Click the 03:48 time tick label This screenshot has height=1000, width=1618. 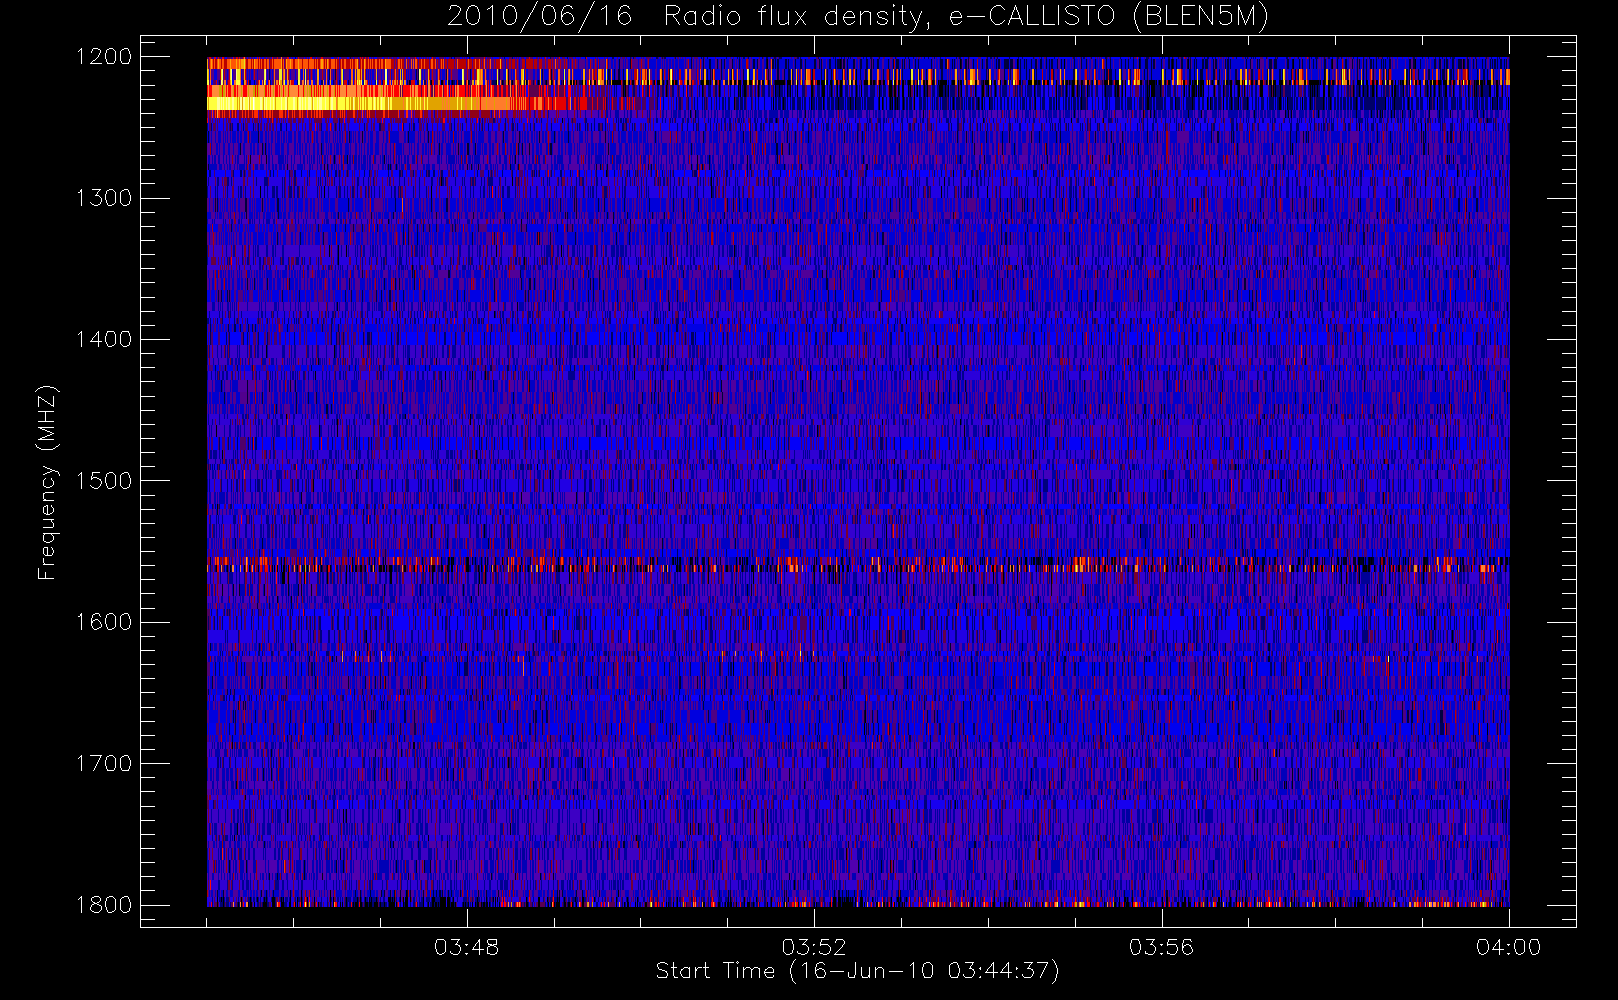pos(466,947)
